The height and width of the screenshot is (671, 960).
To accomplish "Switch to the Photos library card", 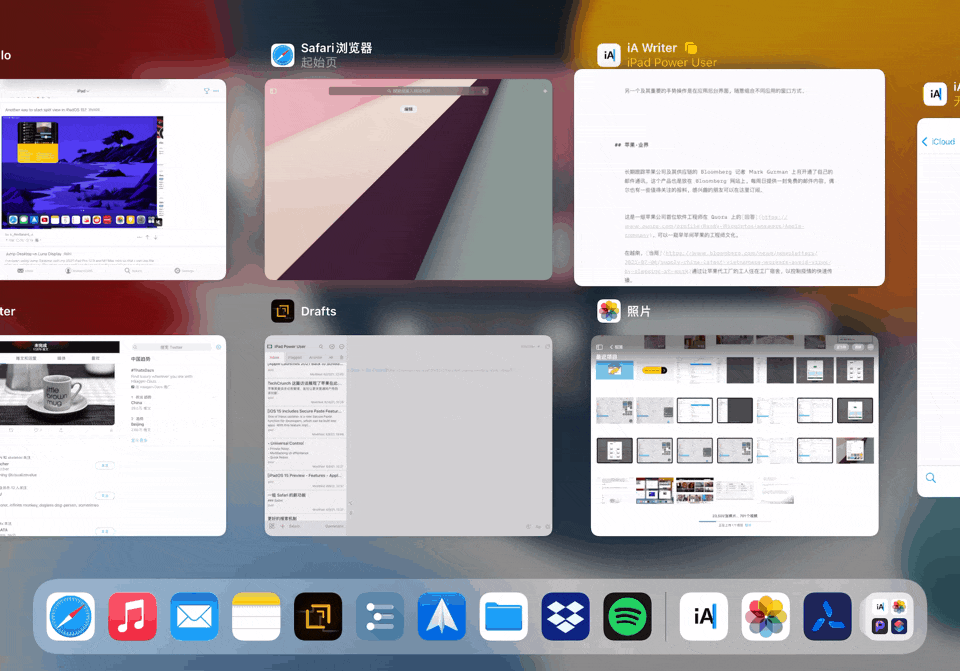I will tap(735, 435).
